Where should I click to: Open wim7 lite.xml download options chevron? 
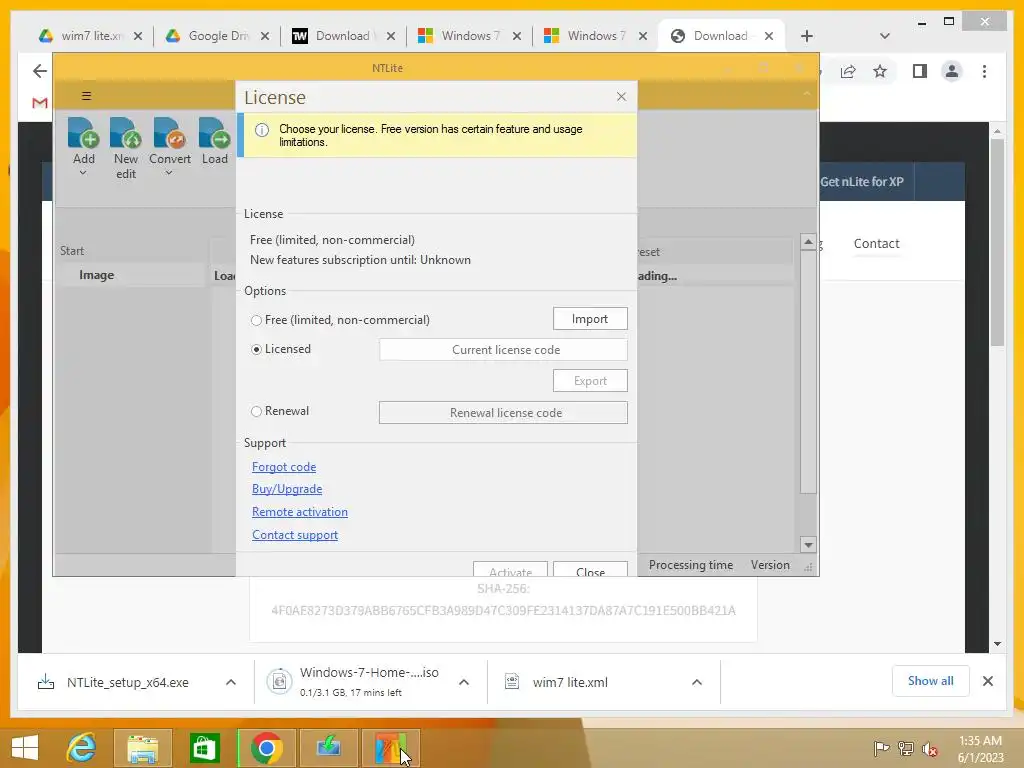pos(697,682)
